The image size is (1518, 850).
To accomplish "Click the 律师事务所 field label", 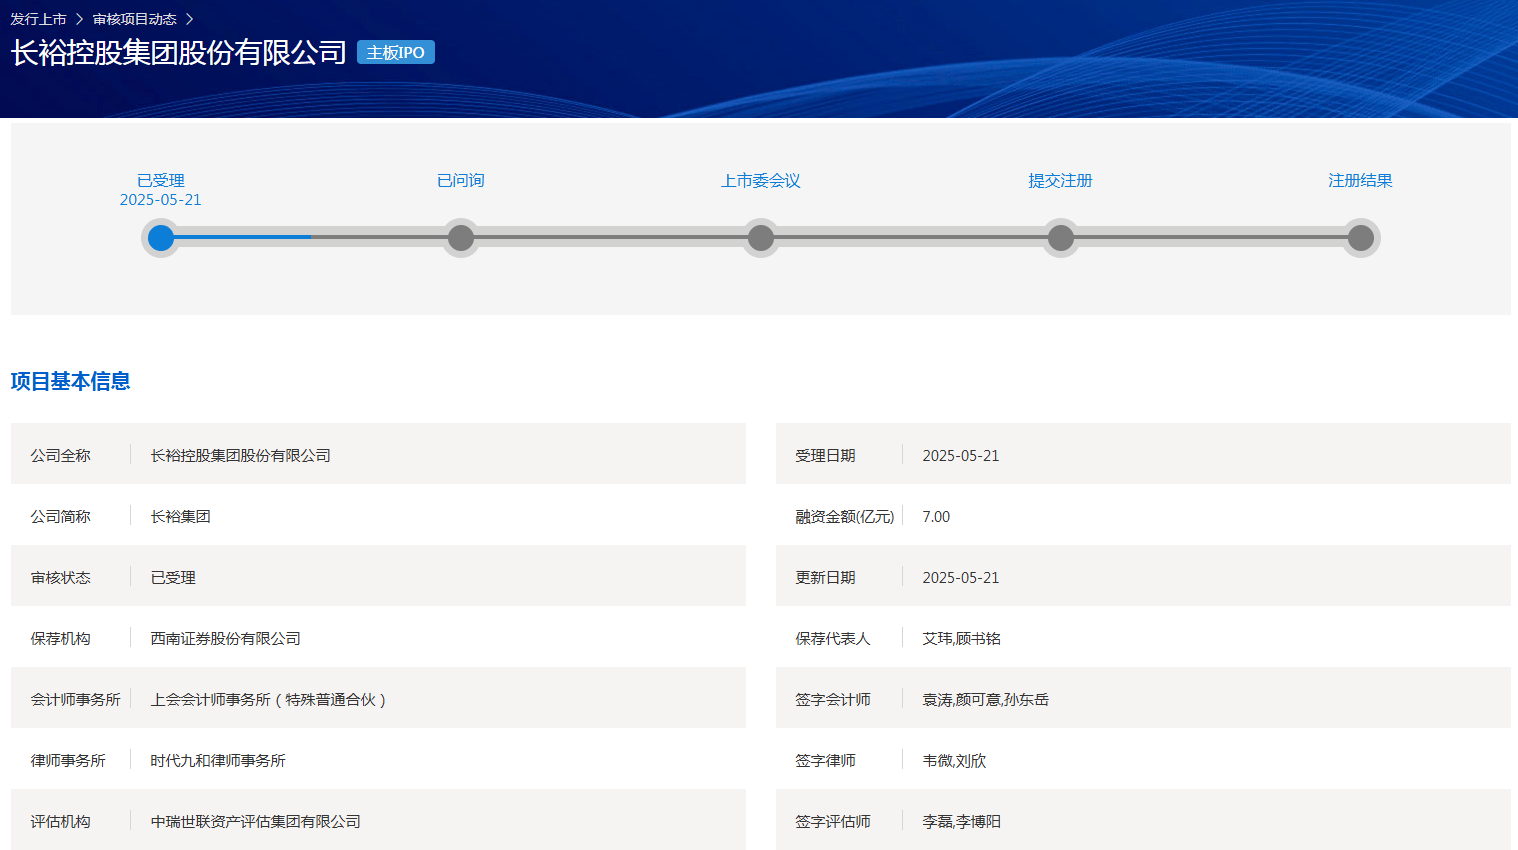I will point(68,760).
